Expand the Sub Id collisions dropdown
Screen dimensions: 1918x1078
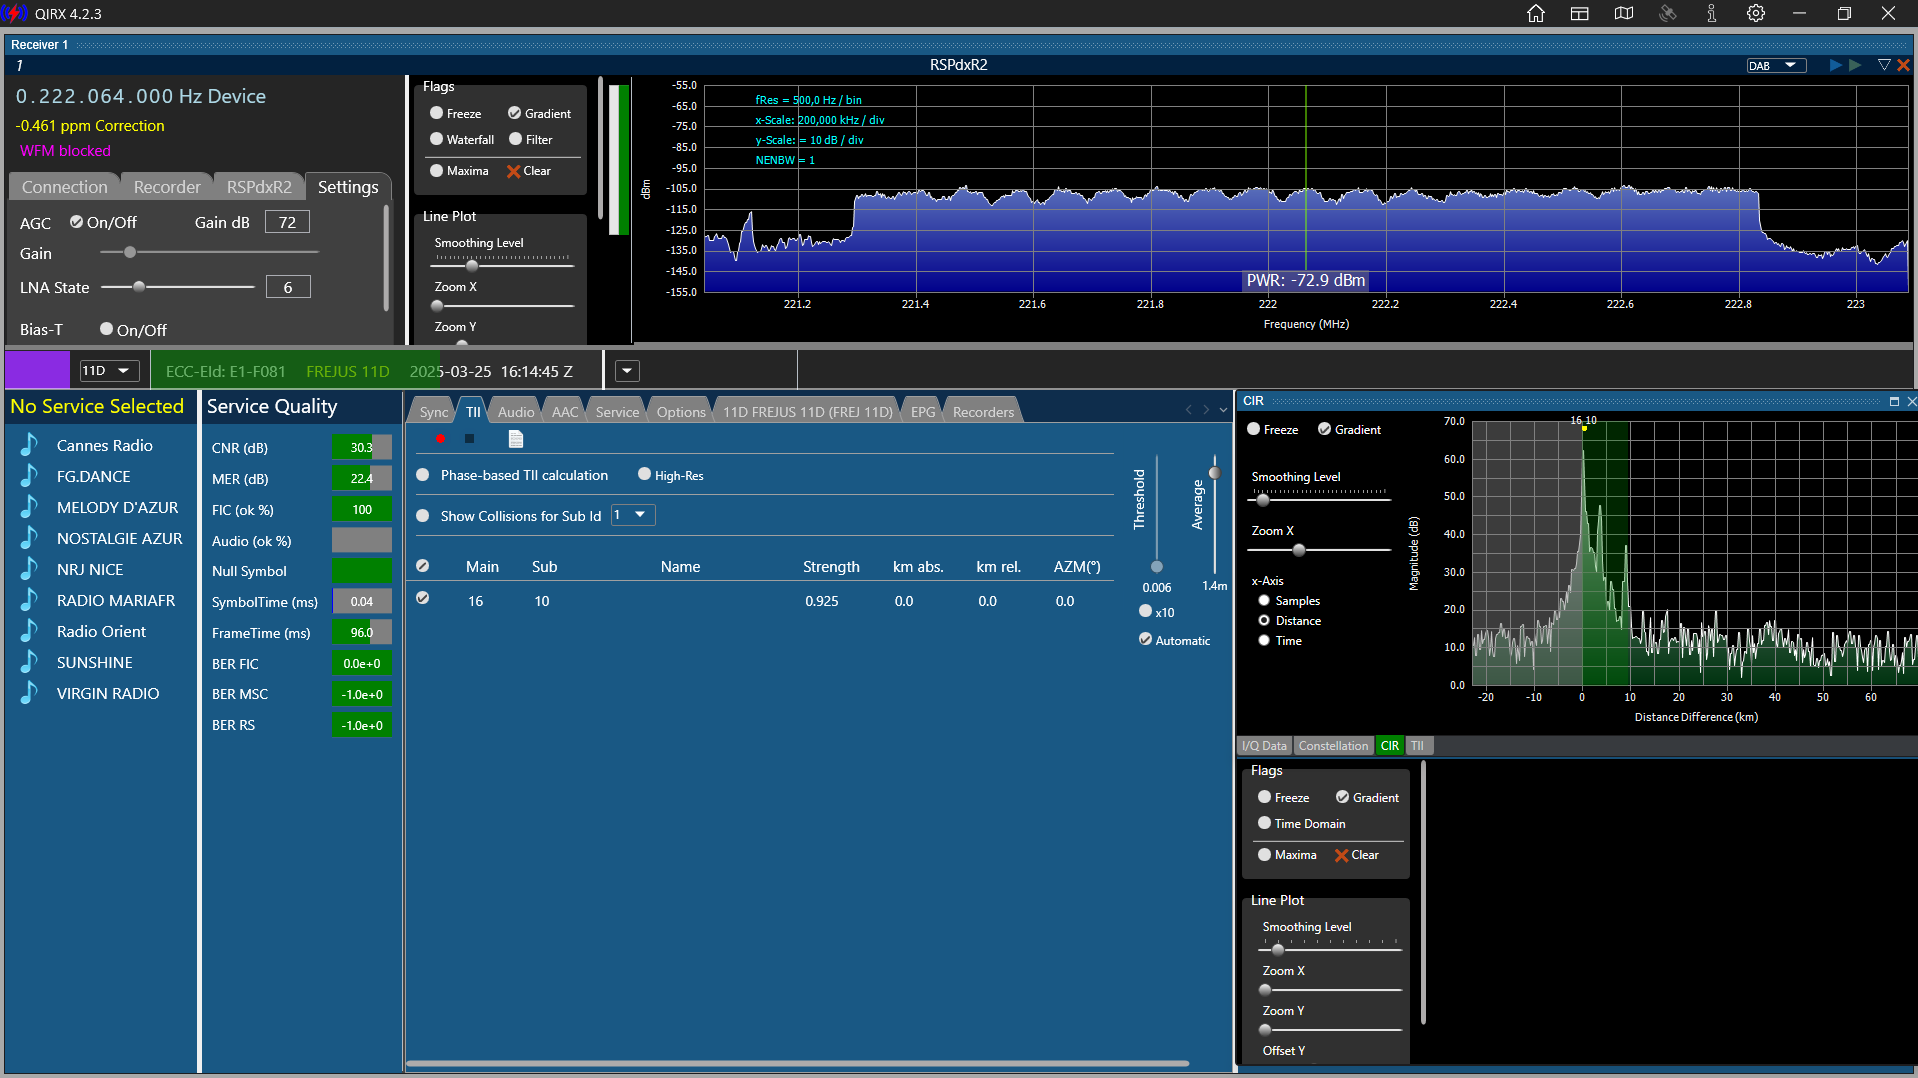click(x=633, y=515)
